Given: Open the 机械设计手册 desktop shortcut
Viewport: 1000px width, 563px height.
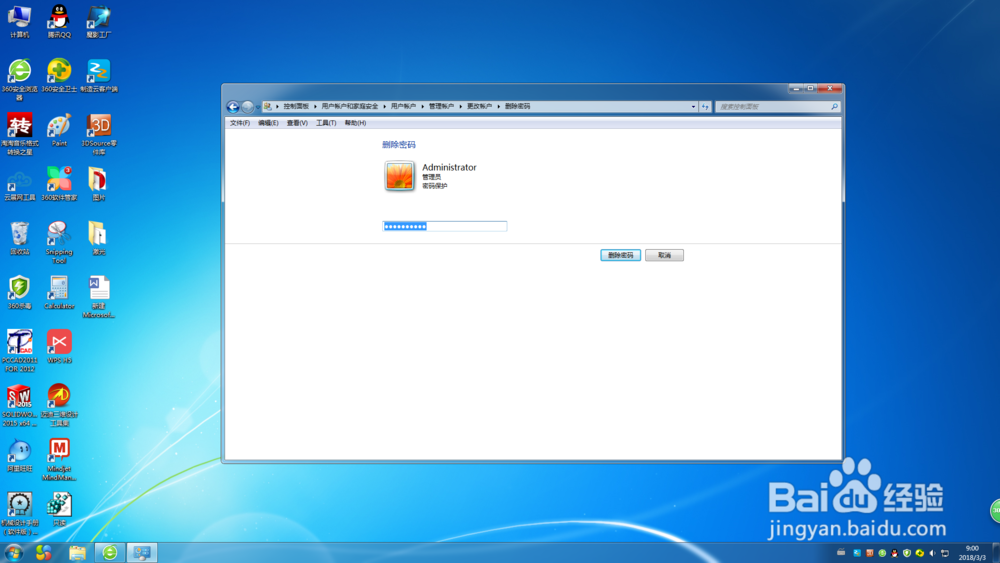Looking at the screenshot, I should pyautogui.click(x=20, y=513).
